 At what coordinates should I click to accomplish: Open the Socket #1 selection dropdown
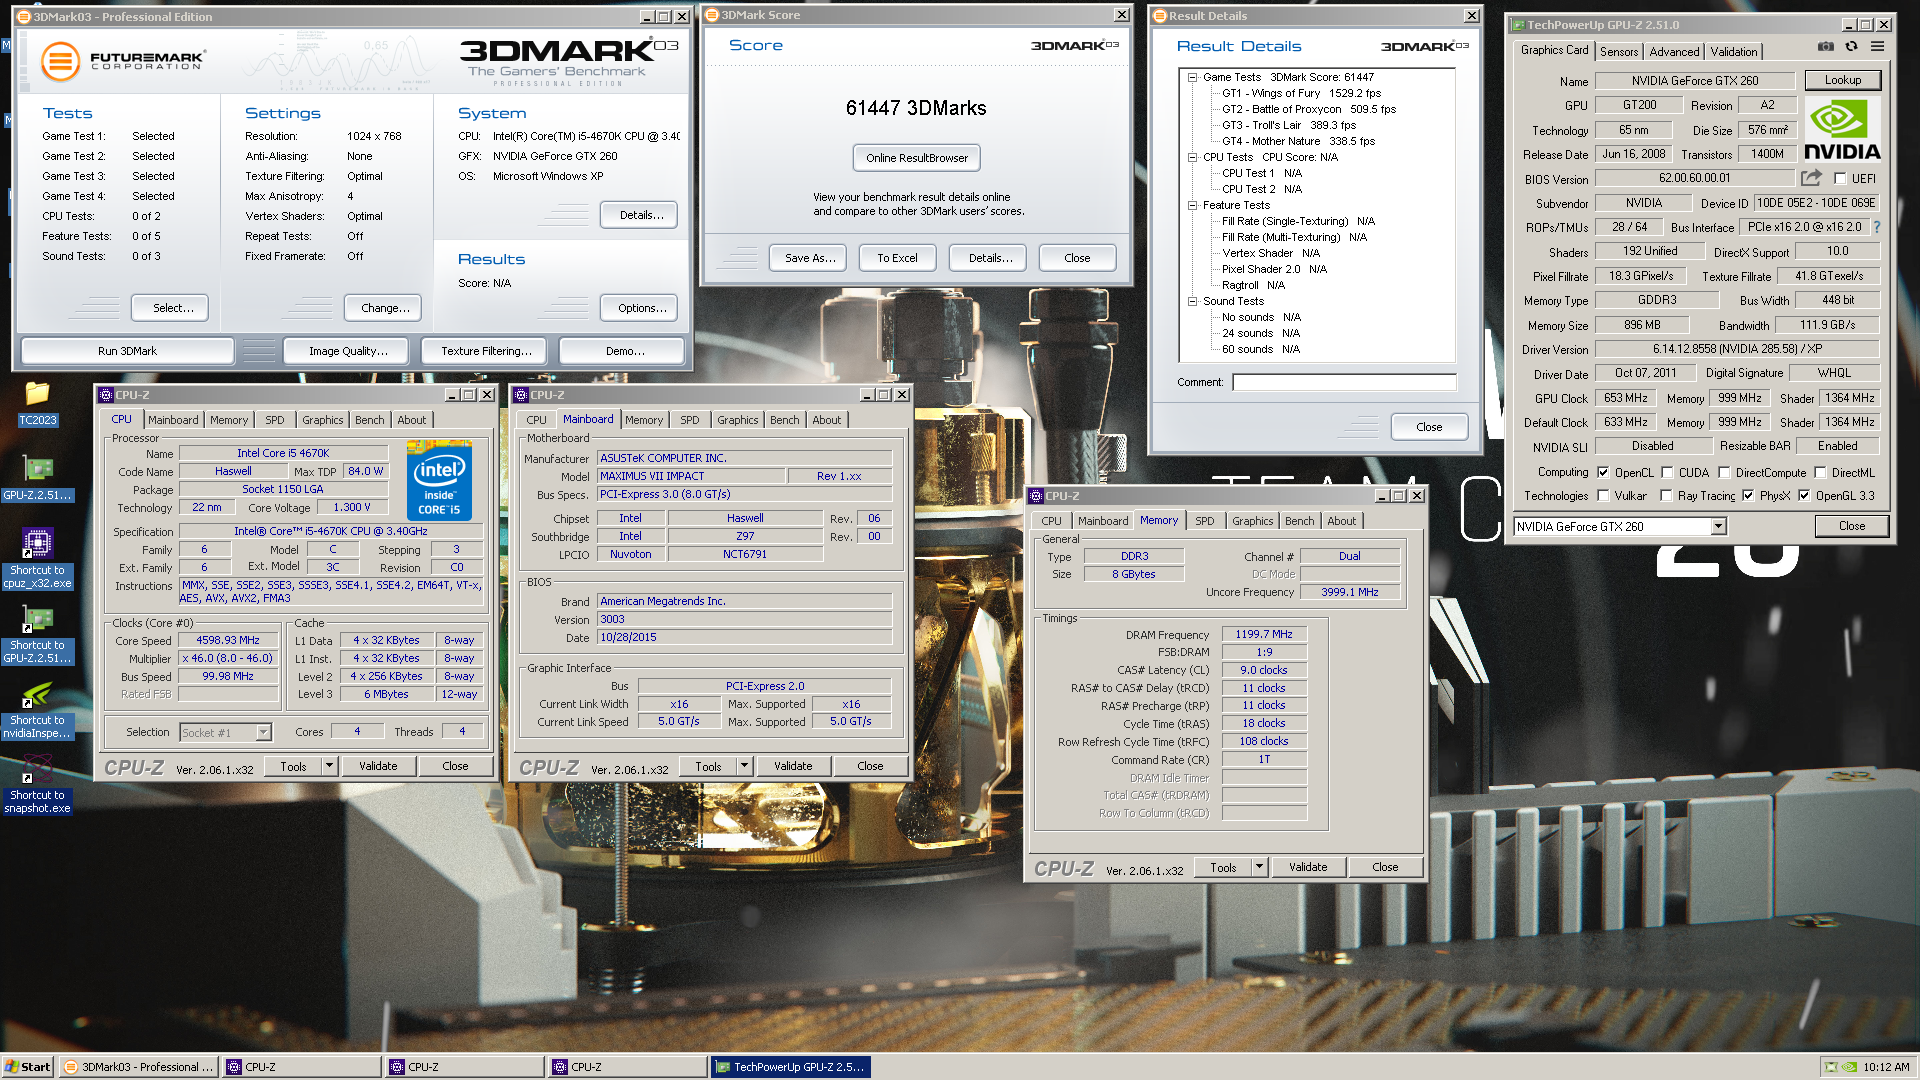click(263, 733)
